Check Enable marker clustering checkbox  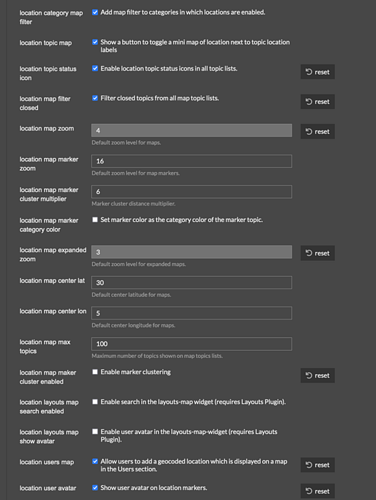pos(95,372)
